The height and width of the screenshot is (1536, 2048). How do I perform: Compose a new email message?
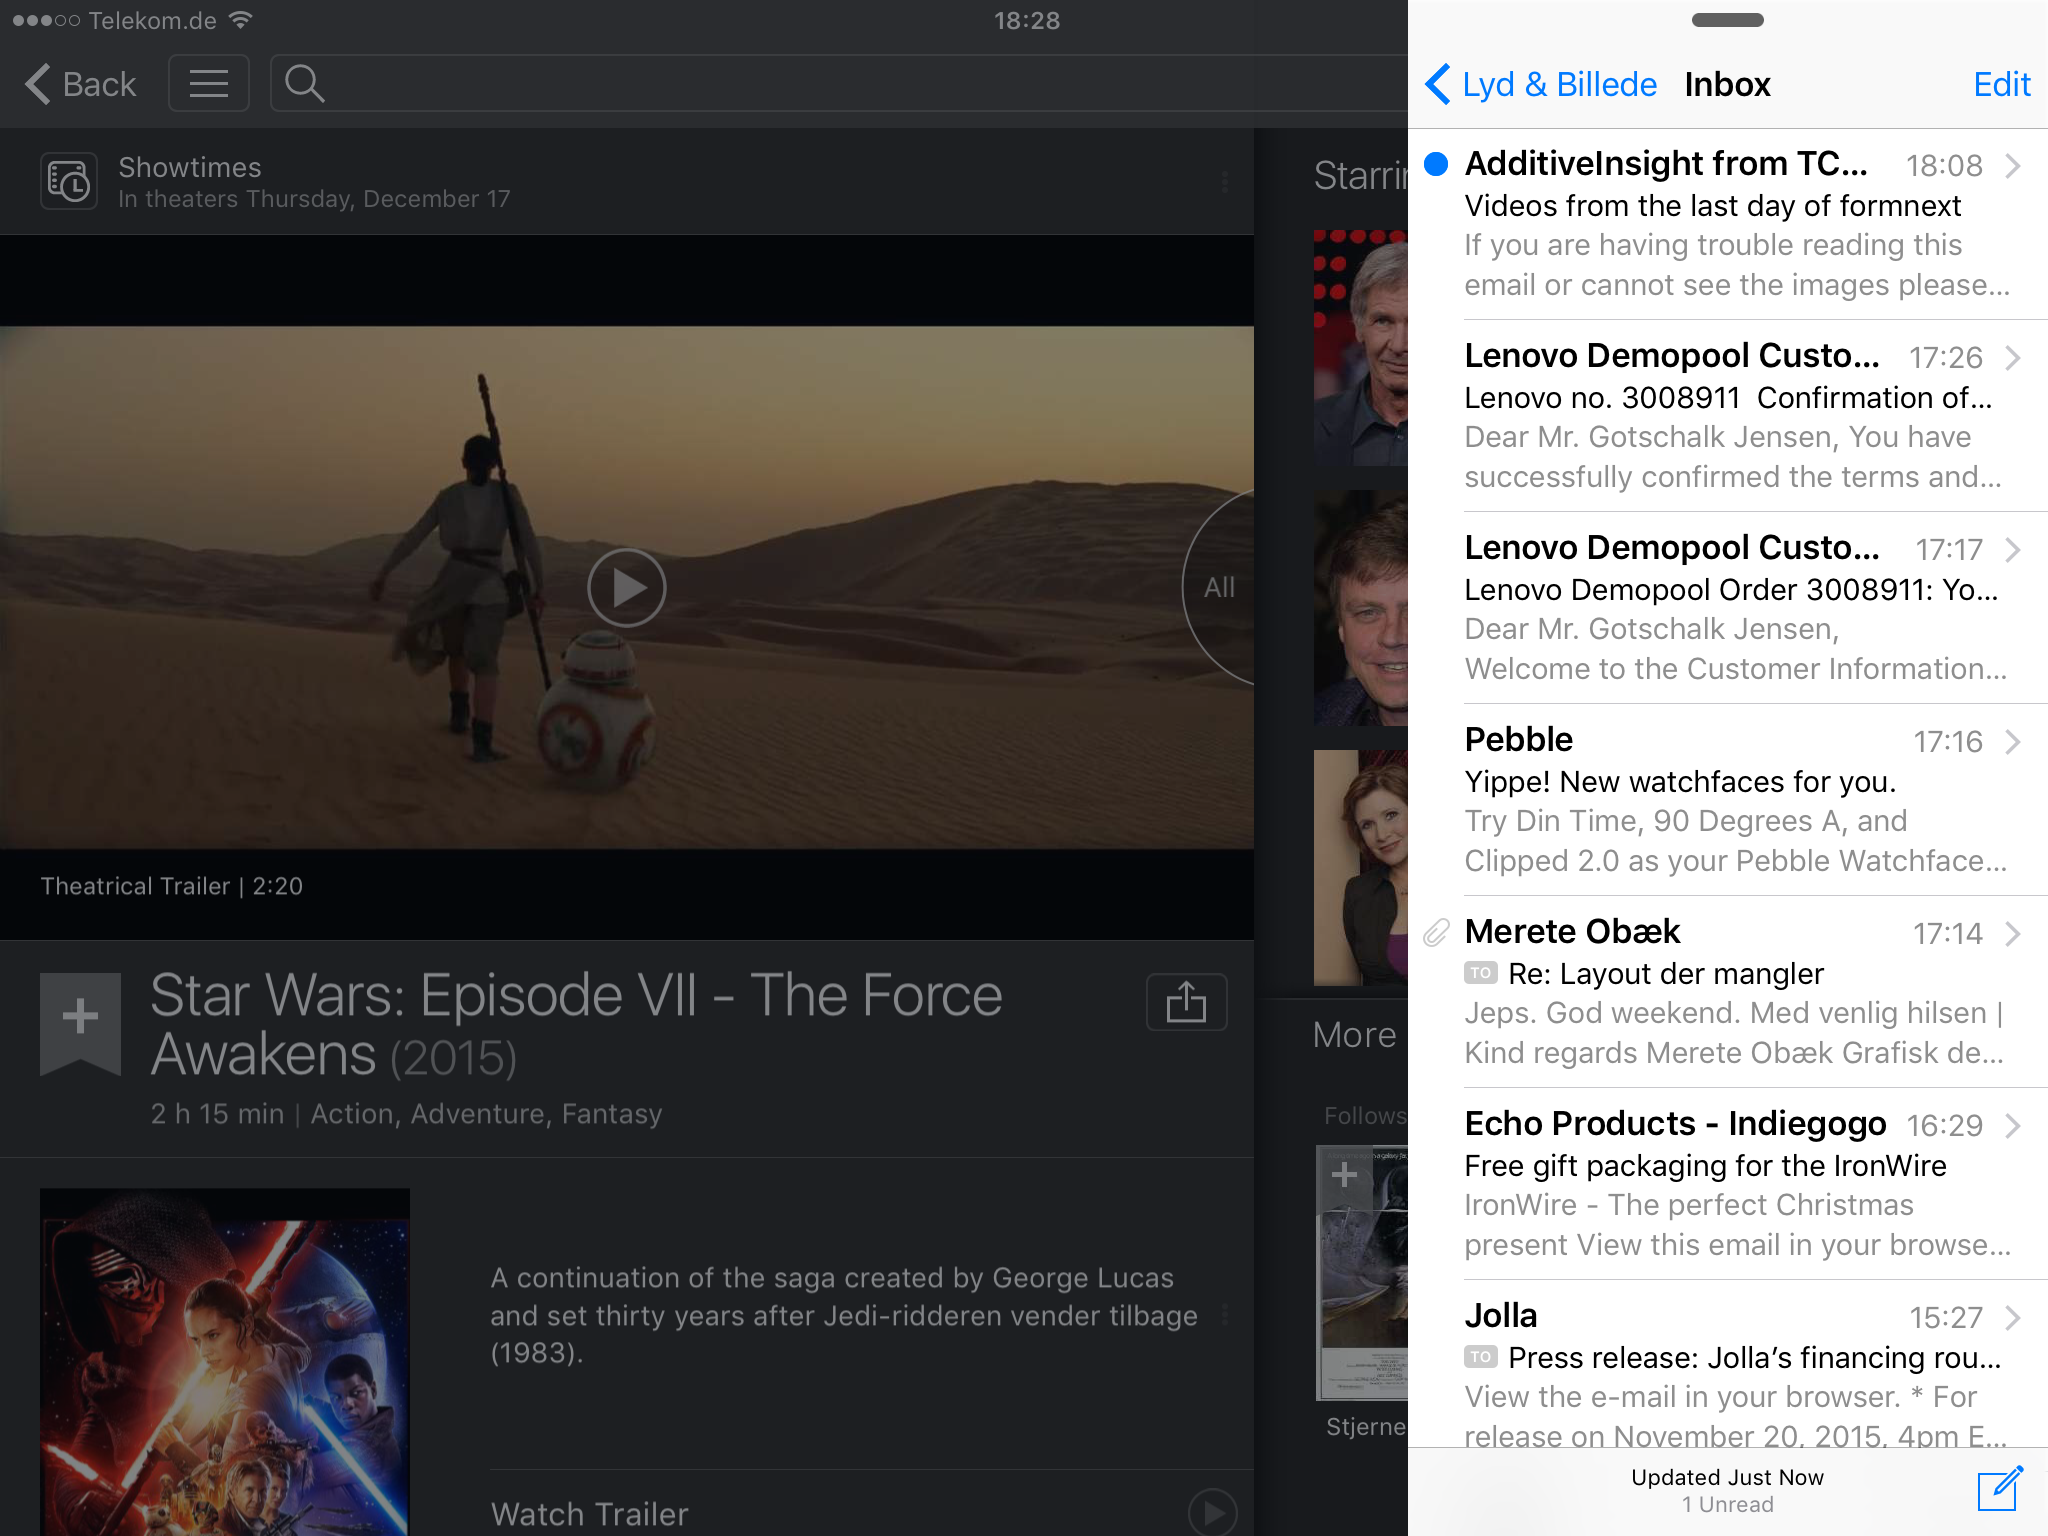tap(2000, 1489)
